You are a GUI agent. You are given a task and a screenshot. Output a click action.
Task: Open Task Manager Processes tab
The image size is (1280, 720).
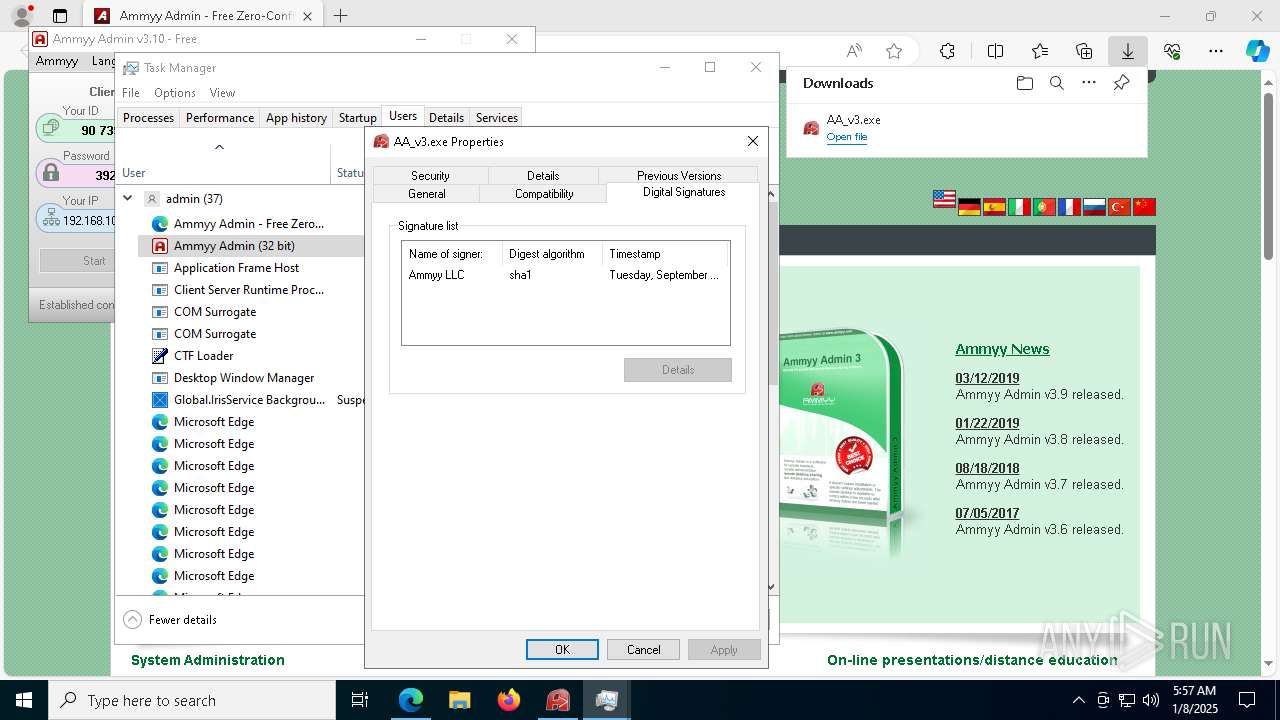(x=148, y=117)
